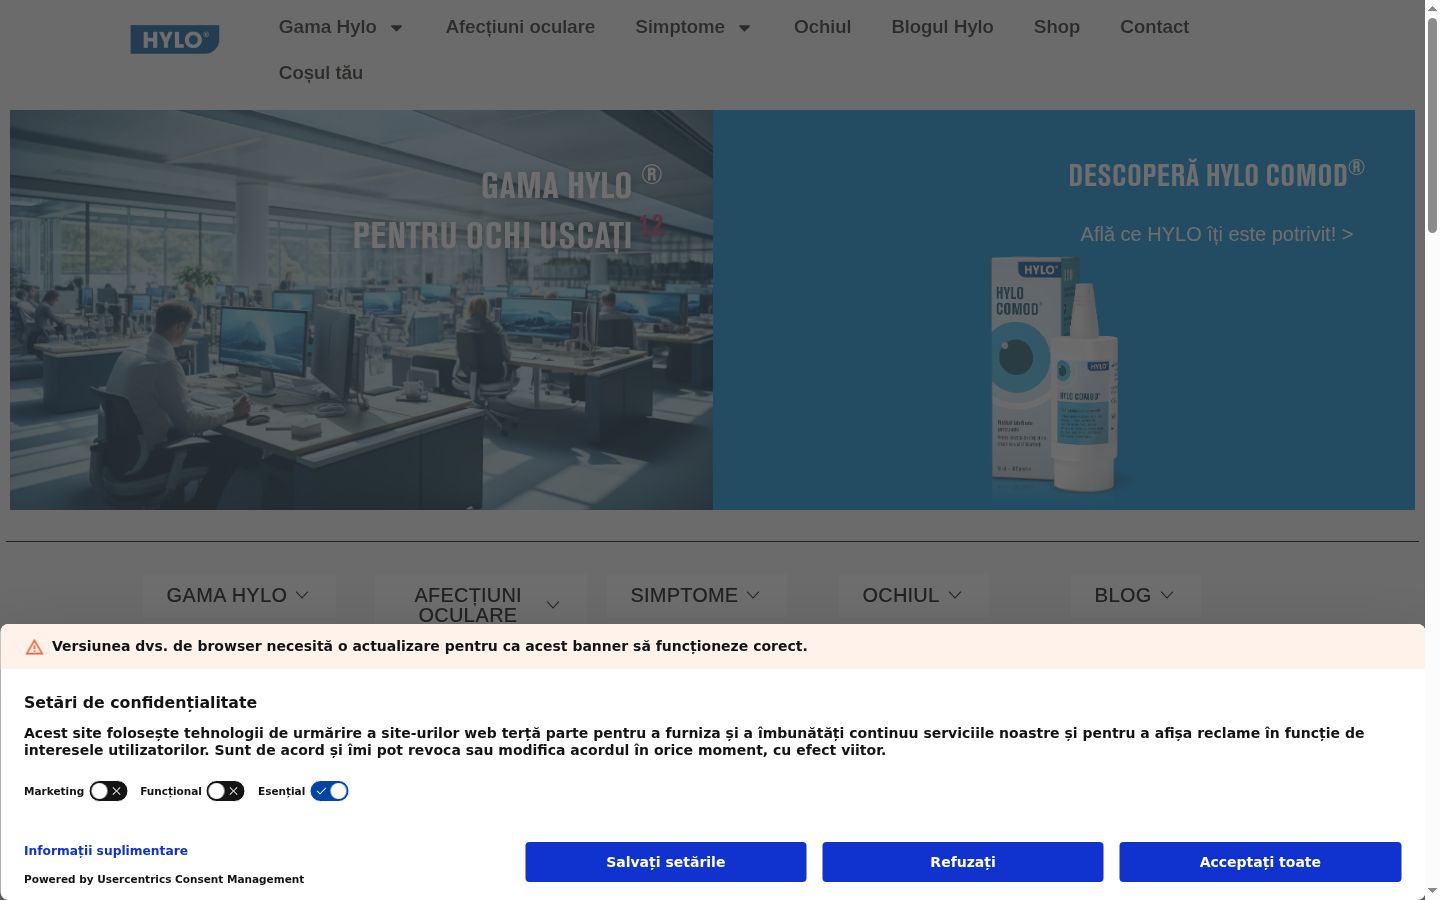The width and height of the screenshot is (1440, 900).
Task: Click the 'DESCOPERĂ HYLO COMOD' heading
Action: coord(1216,175)
